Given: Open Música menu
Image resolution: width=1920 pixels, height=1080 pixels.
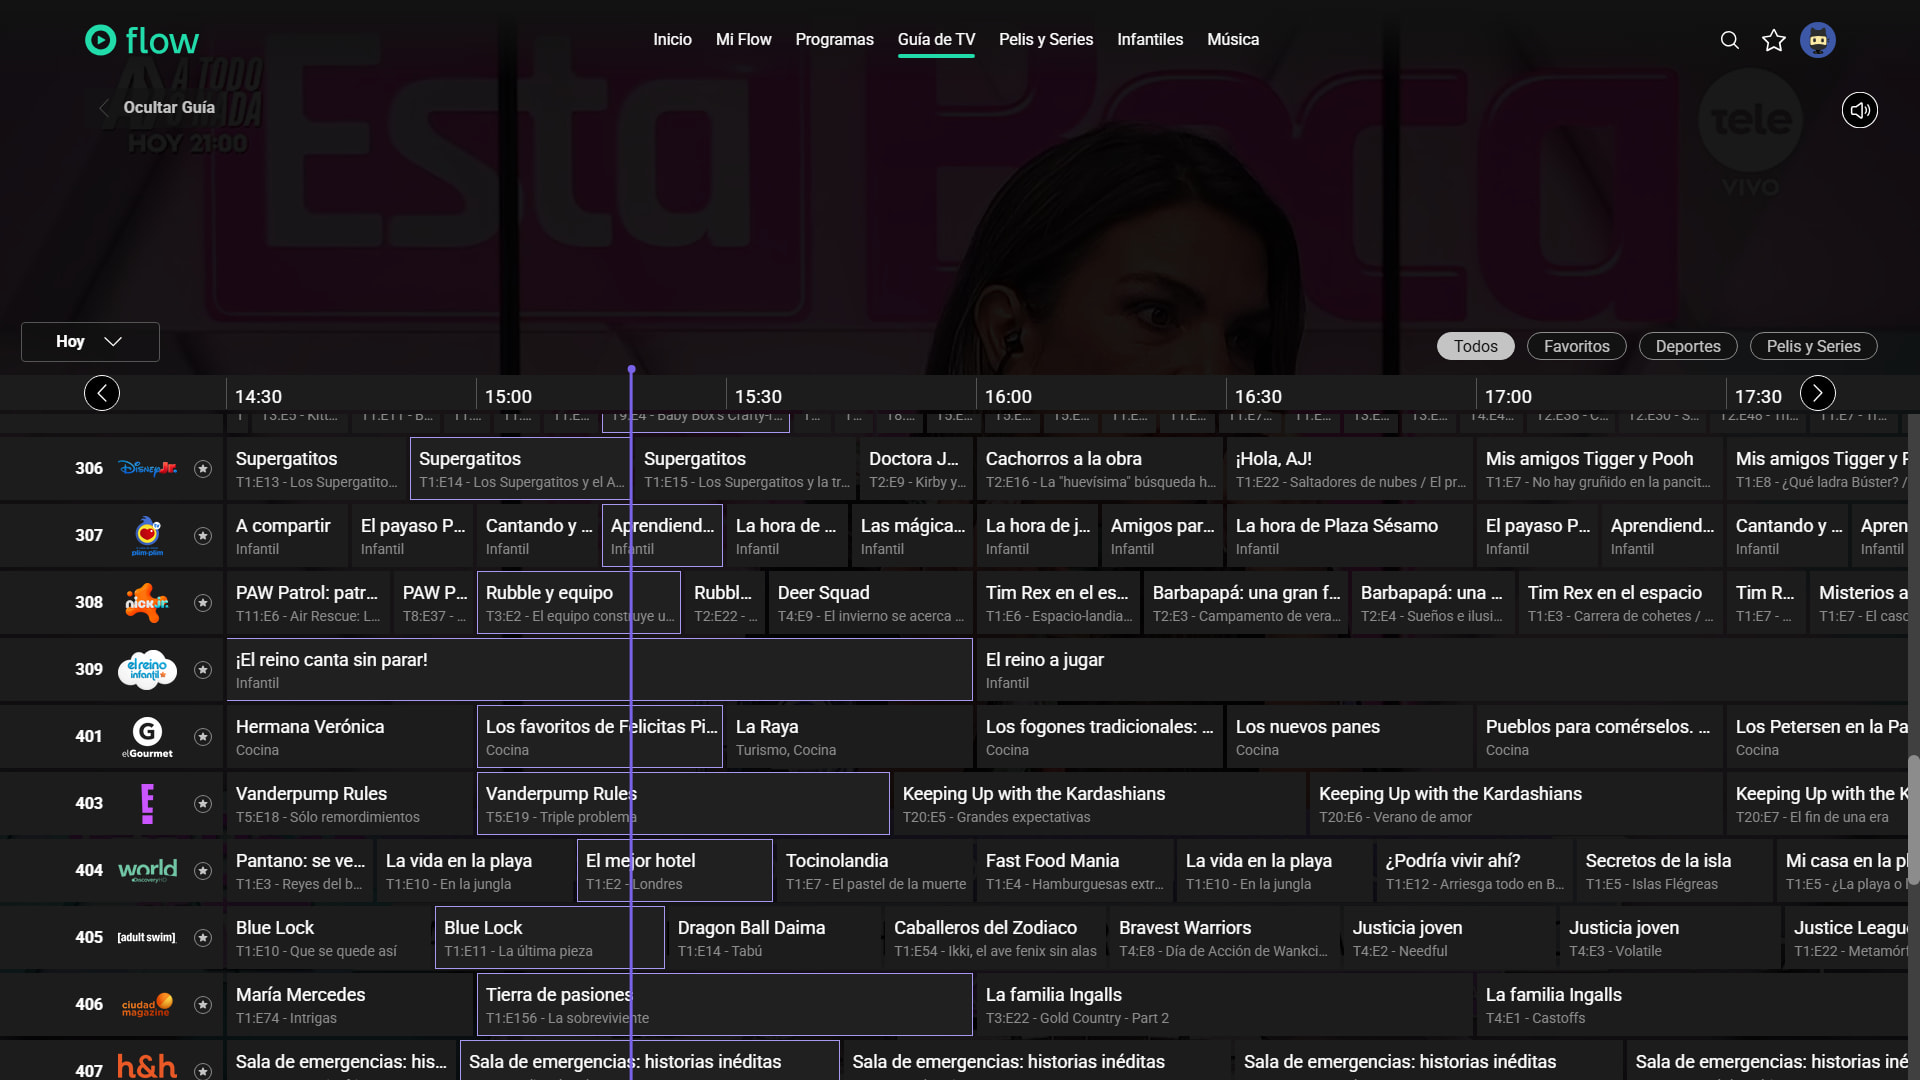Looking at the screenshot, I should tap(1233, 40).
